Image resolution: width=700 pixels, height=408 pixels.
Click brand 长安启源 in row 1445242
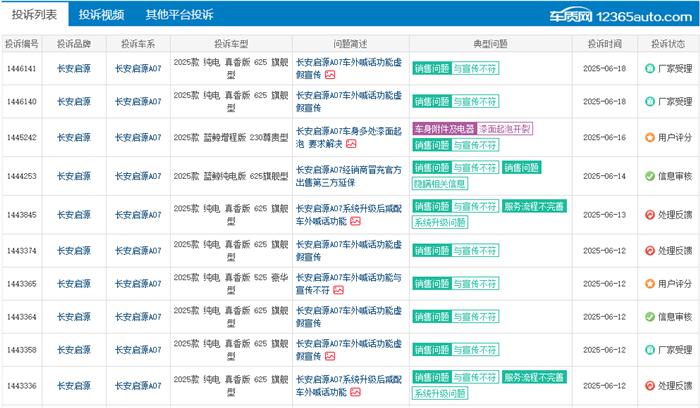click(74, 137)
